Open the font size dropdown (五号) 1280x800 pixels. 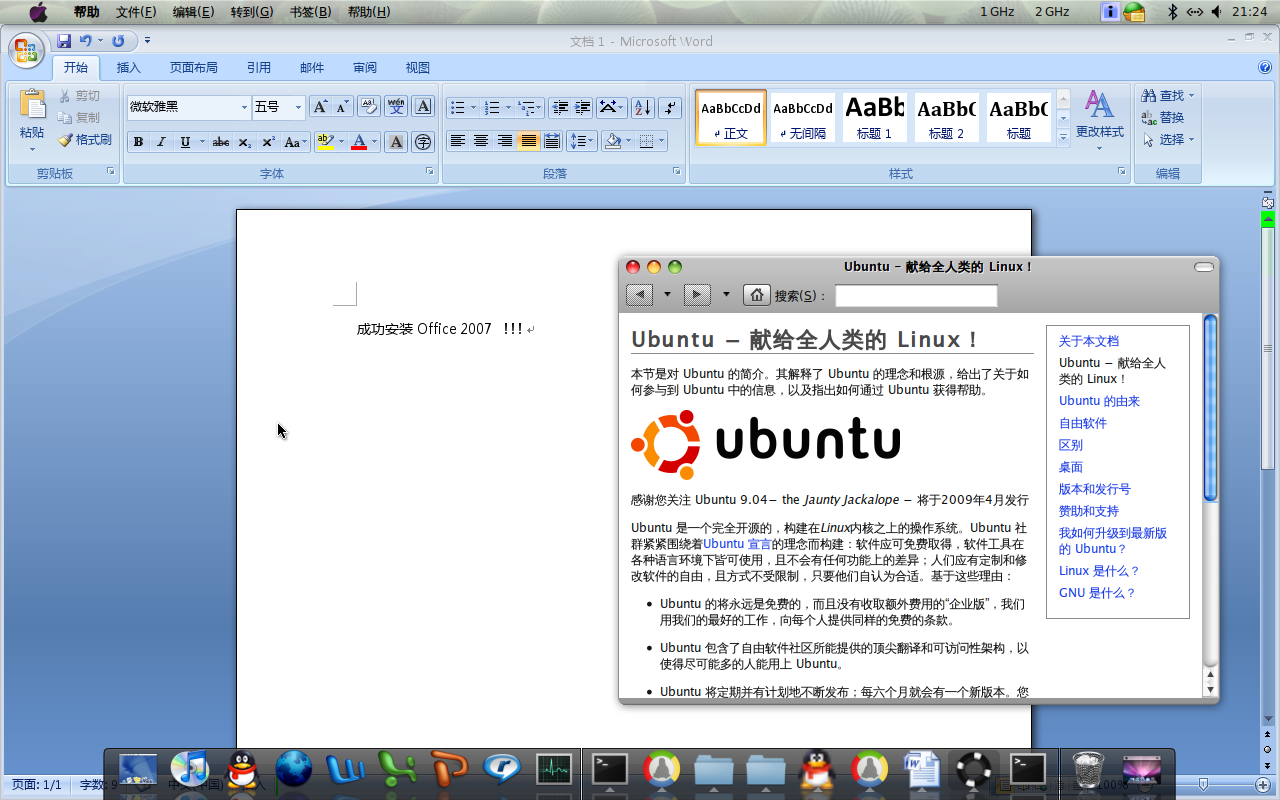(298, 107)
